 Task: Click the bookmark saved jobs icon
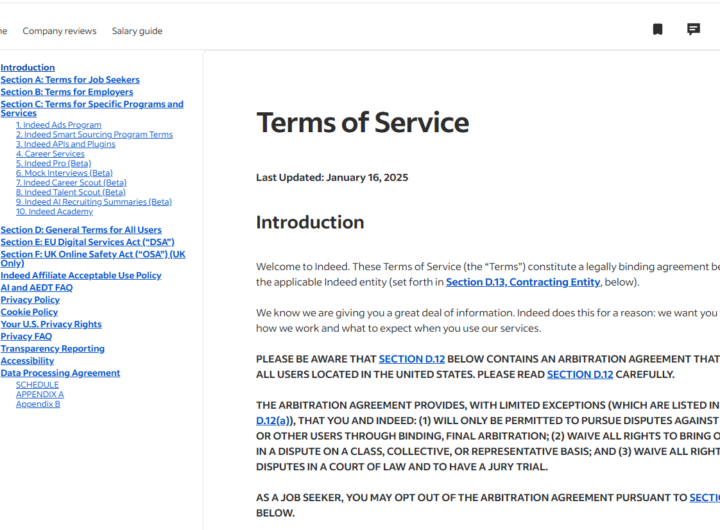657,30
